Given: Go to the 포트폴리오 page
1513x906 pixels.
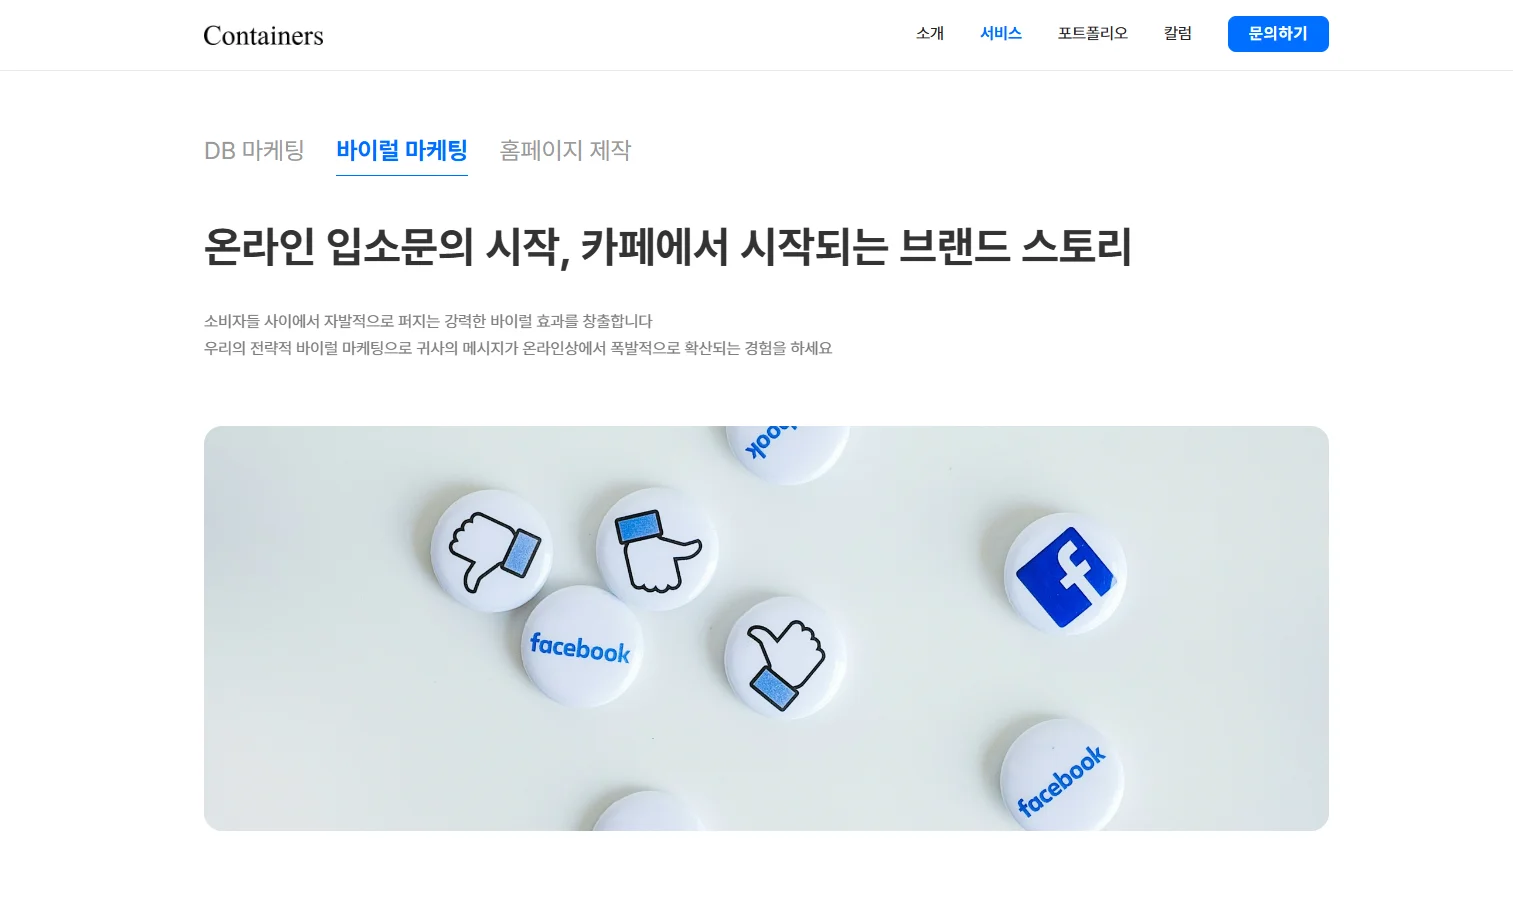Looking at the screenshot, I should click(x=1093, y=33).
